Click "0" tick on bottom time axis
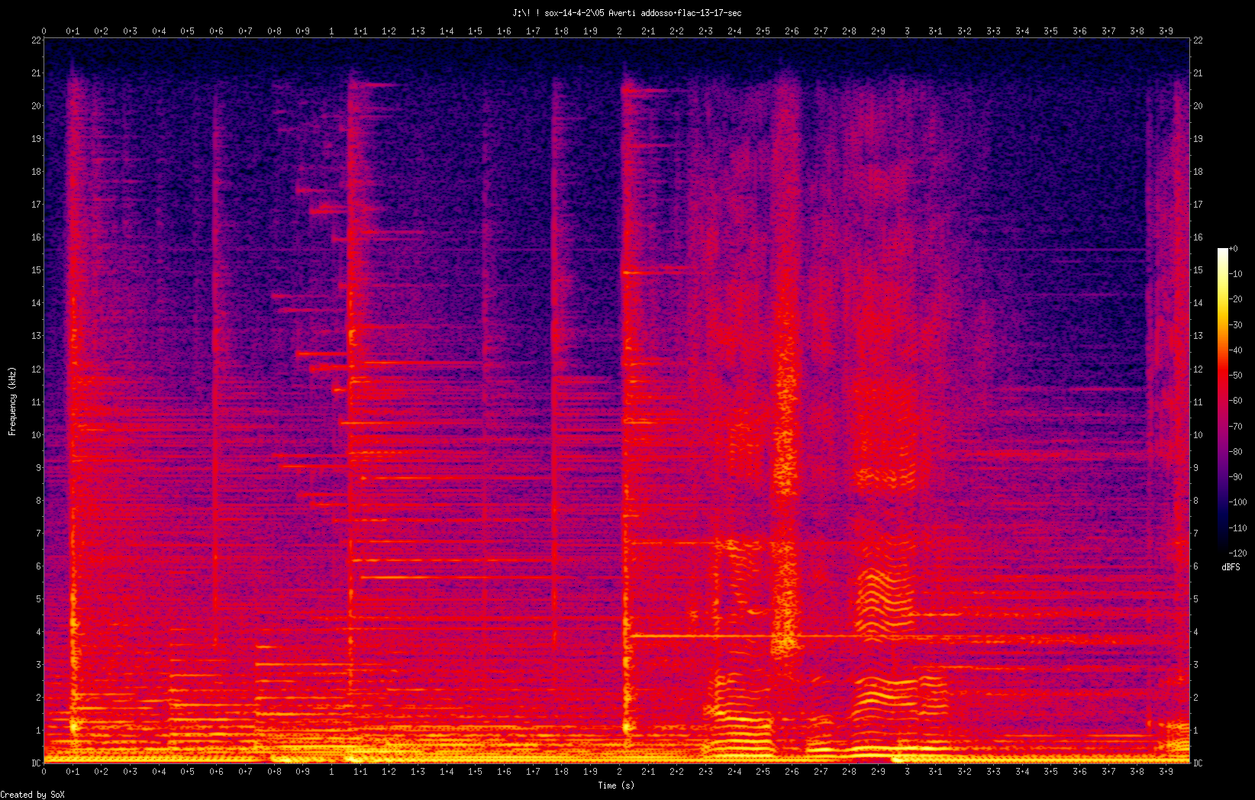This screenshot has width=1255, height=800. click(x=45, y=773)
